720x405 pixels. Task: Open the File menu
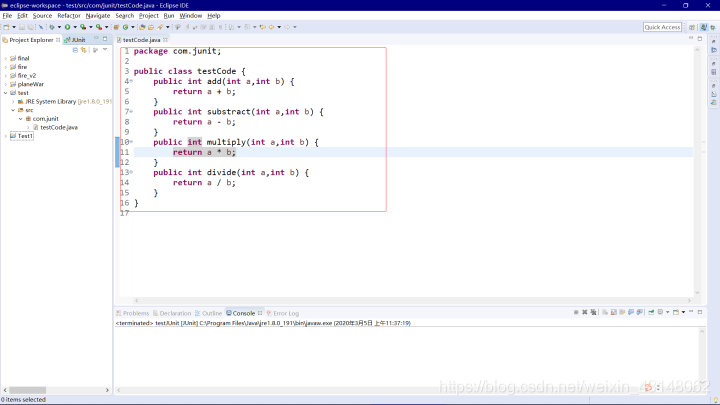pyautogui.click(x=7, y=16)
